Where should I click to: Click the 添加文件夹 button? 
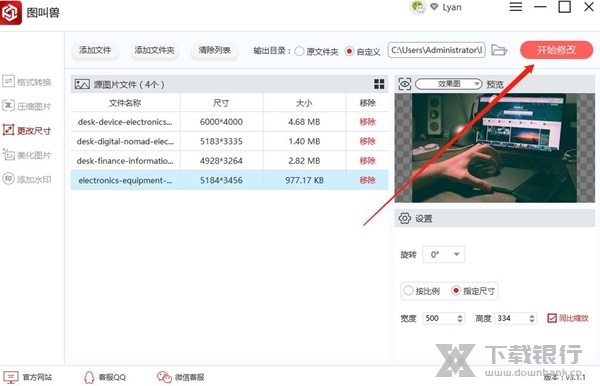tap(155, 50)
